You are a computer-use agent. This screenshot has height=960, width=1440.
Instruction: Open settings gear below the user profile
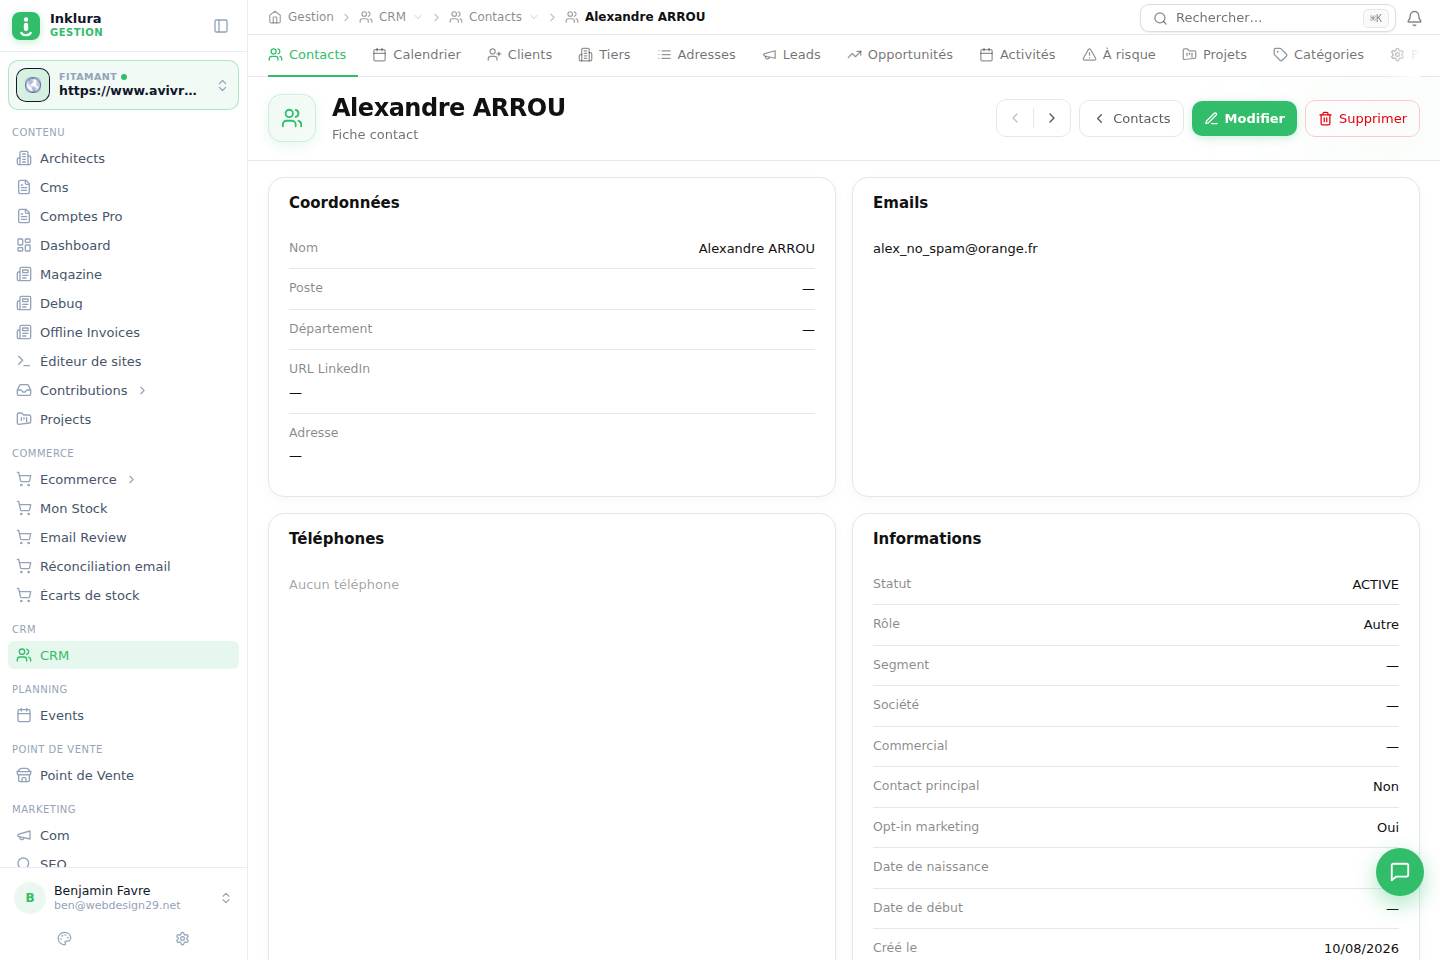pos(182,939)
